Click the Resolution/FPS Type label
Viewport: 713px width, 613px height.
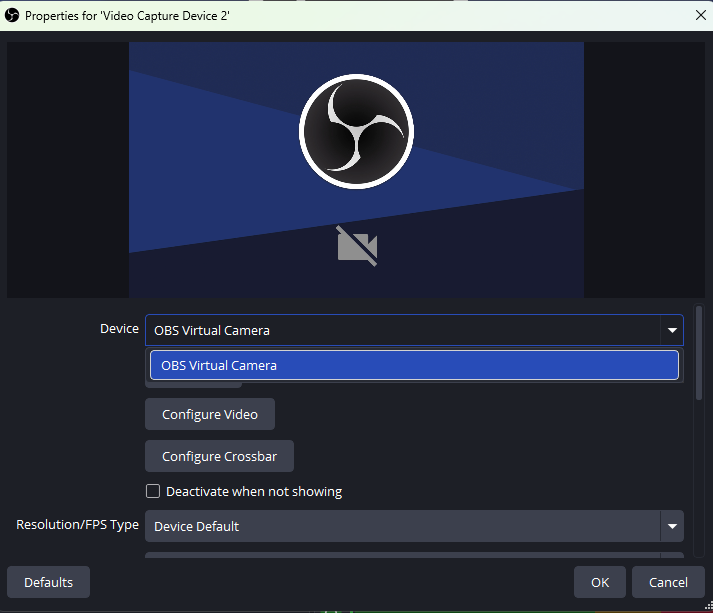click(x=77, y=525)
